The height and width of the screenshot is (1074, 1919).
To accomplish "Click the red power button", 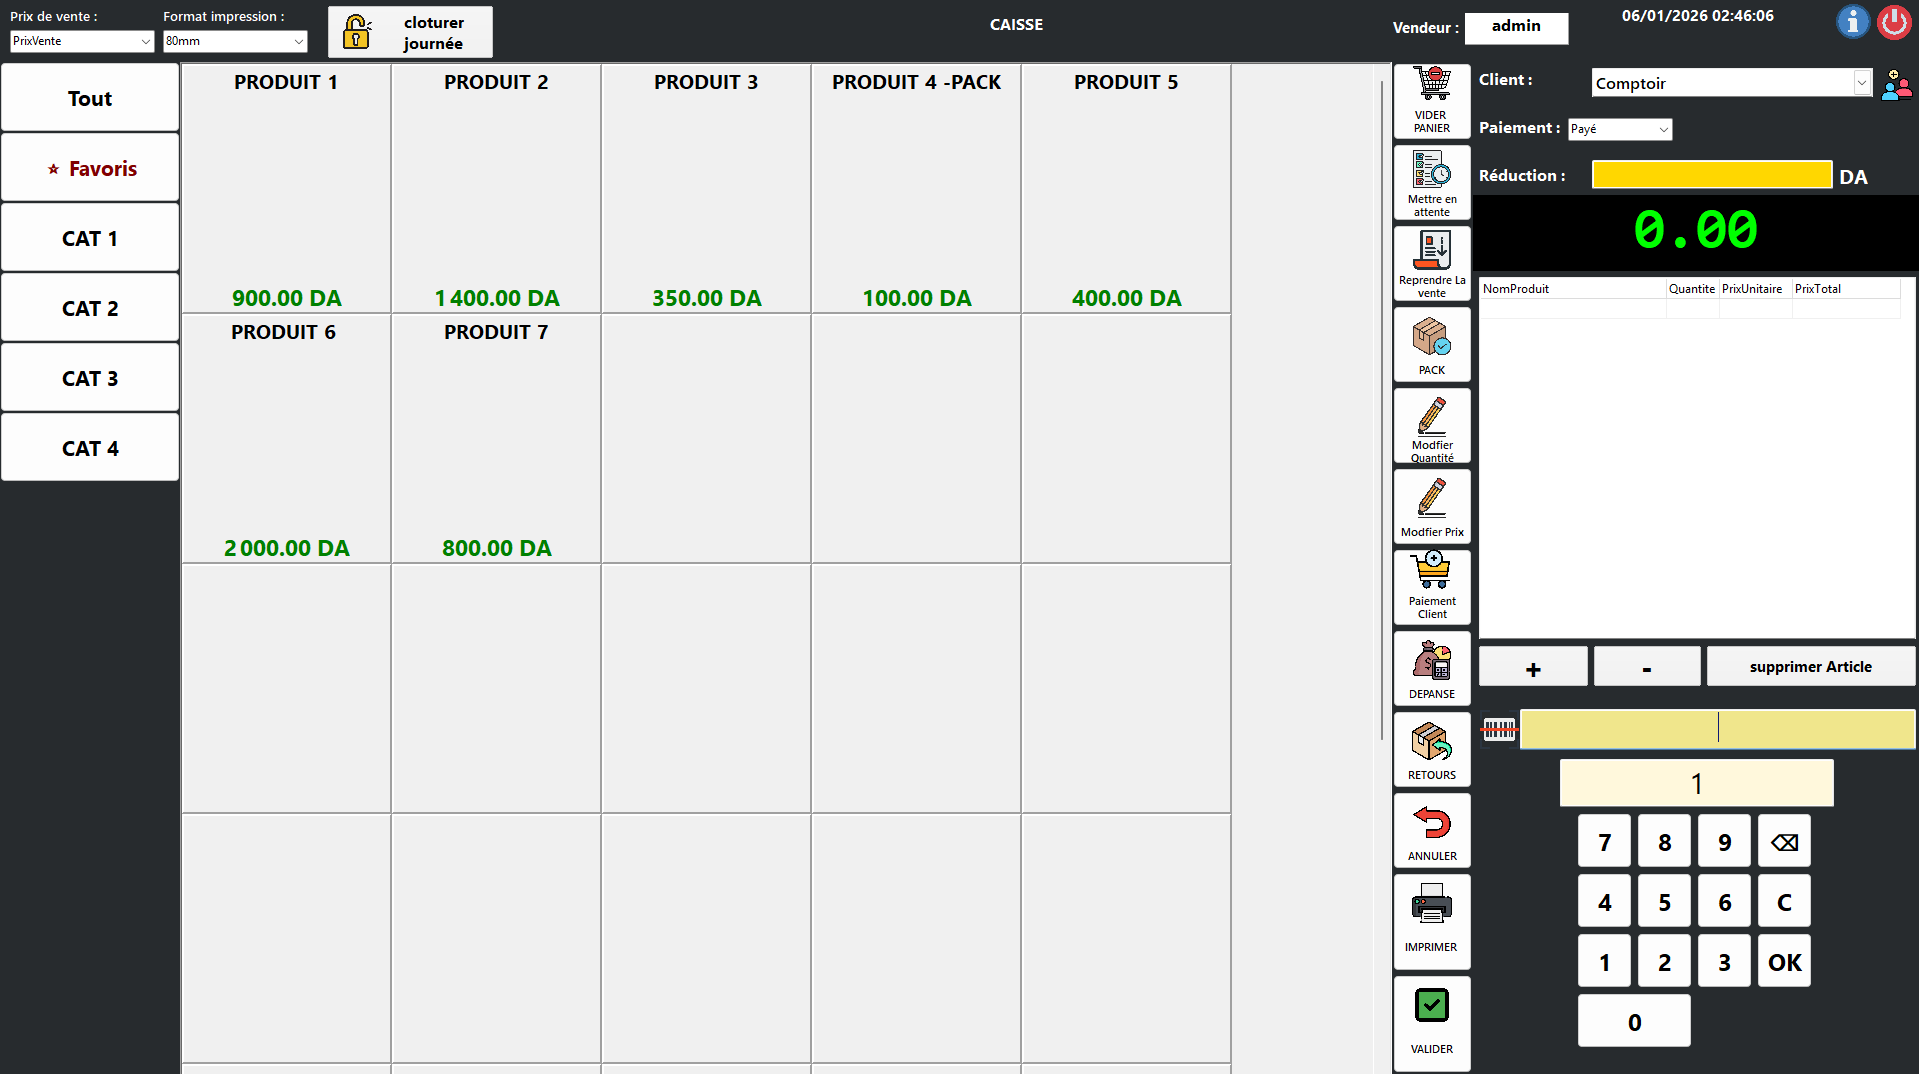I will pyautogui.click(x=1893, y=22).
